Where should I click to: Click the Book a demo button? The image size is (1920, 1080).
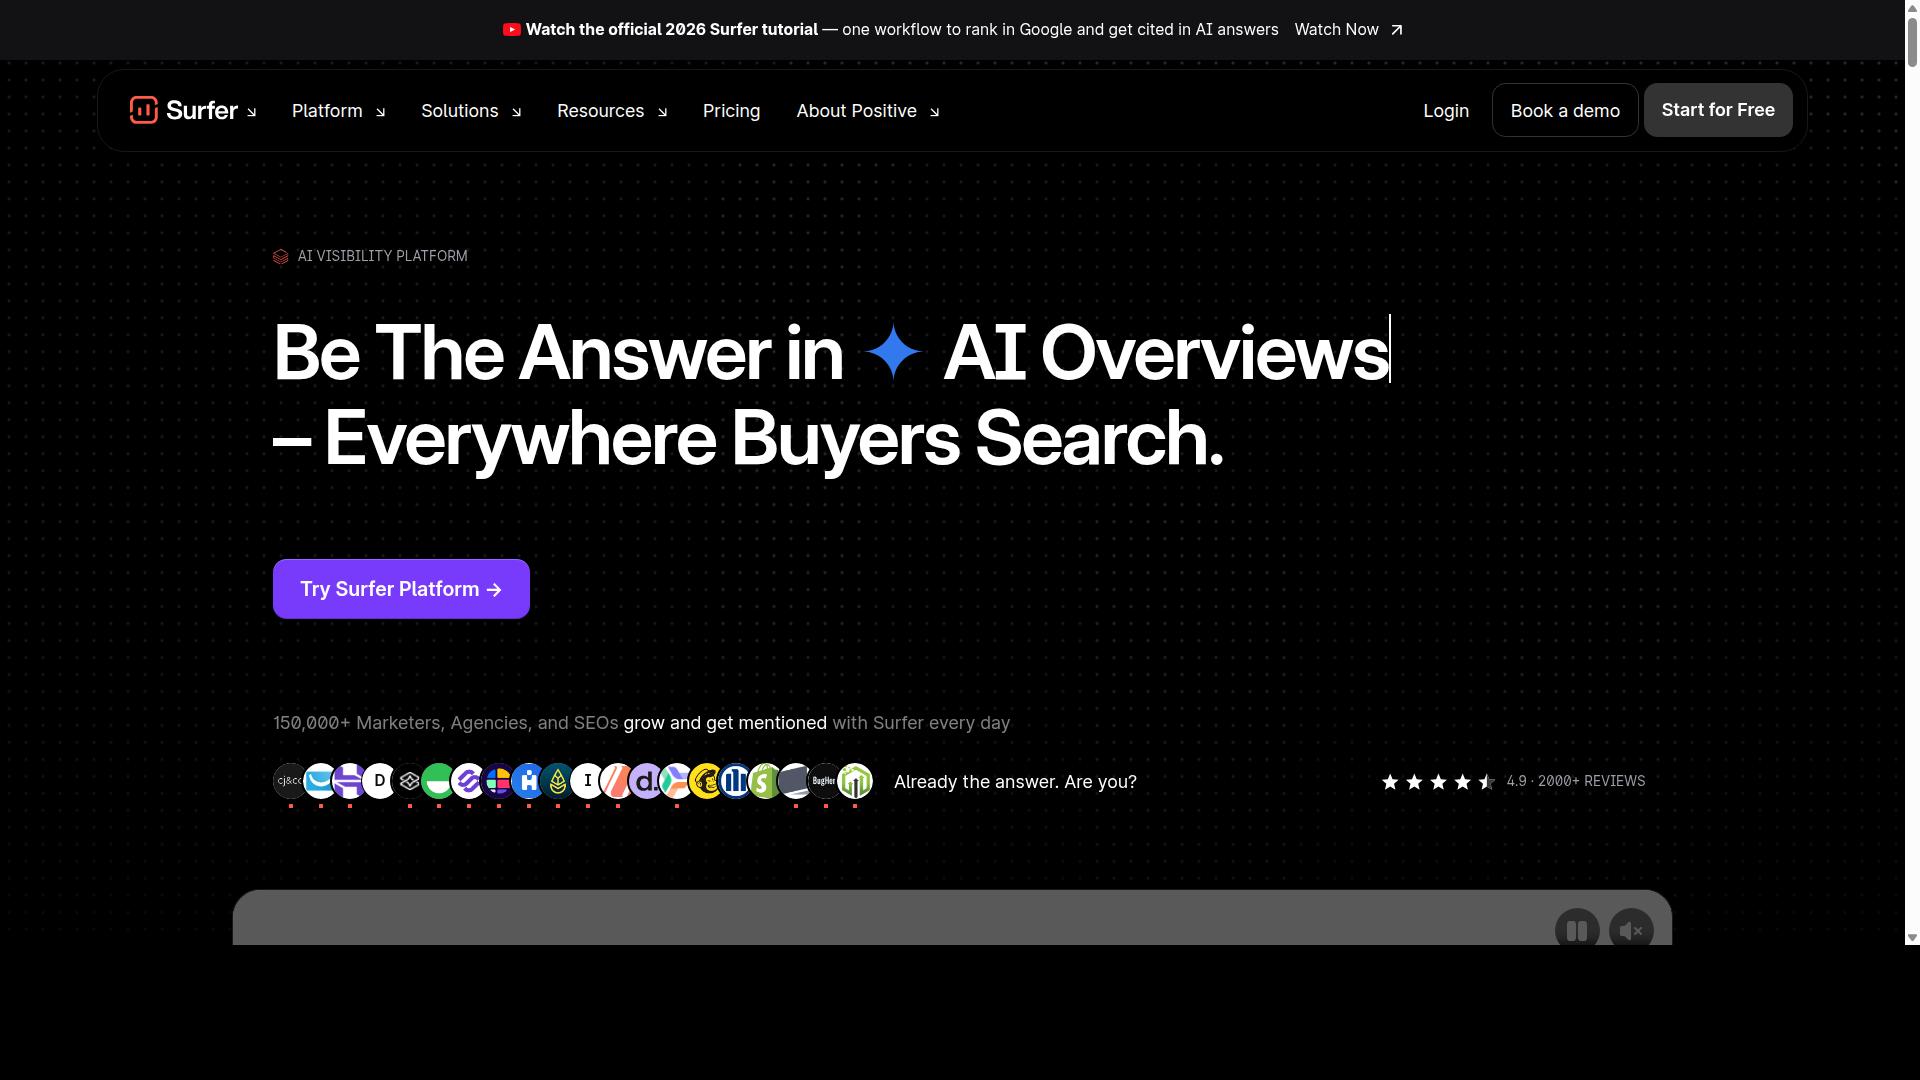click(1565, 110)
